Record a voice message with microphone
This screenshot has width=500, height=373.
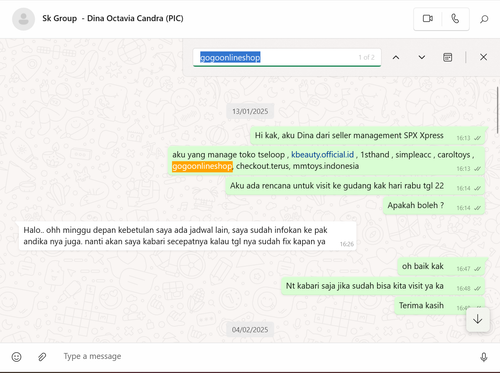[x=484, y=357]
